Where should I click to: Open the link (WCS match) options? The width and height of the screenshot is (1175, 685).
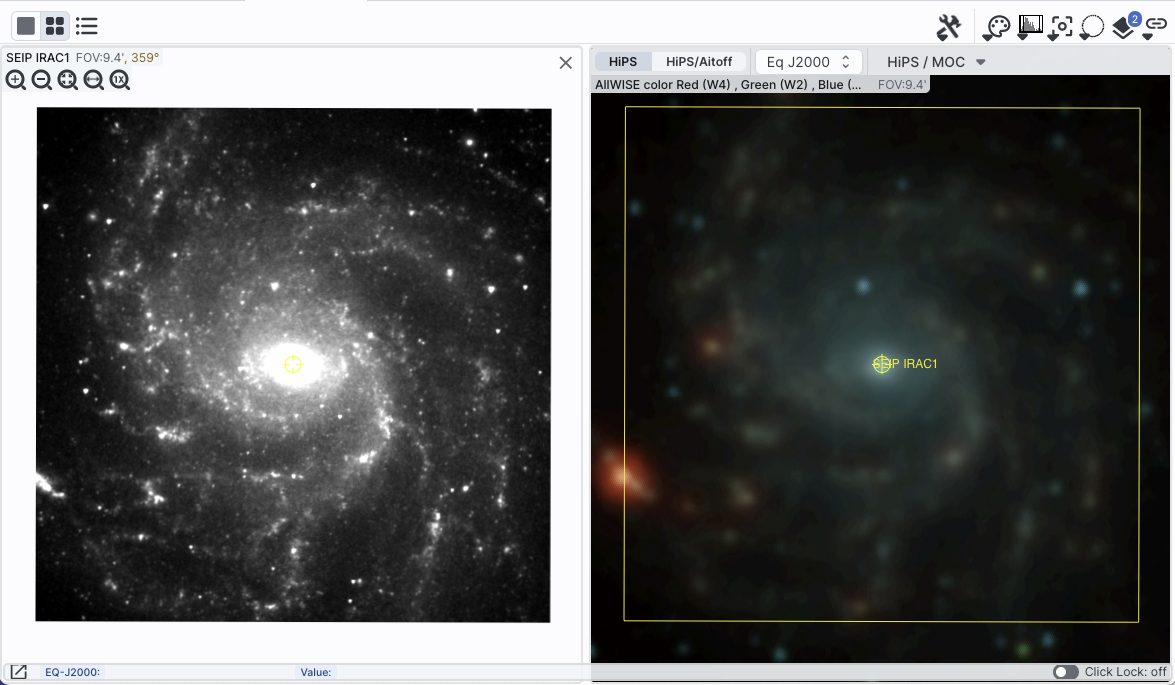[1156, 27]
